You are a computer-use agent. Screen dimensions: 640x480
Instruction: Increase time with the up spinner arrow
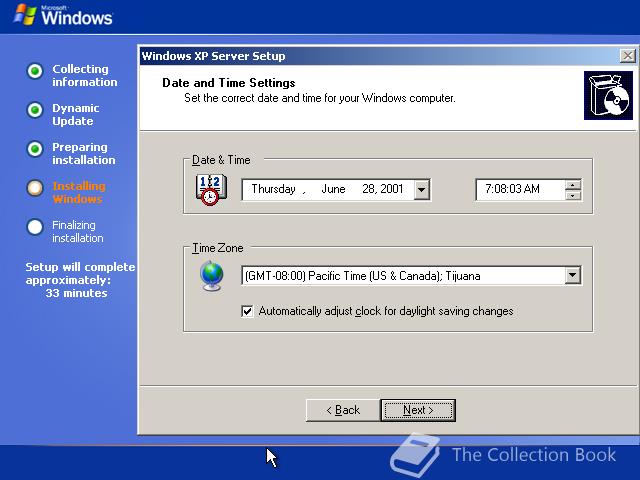pyautogui.click(x=573, y=185)
